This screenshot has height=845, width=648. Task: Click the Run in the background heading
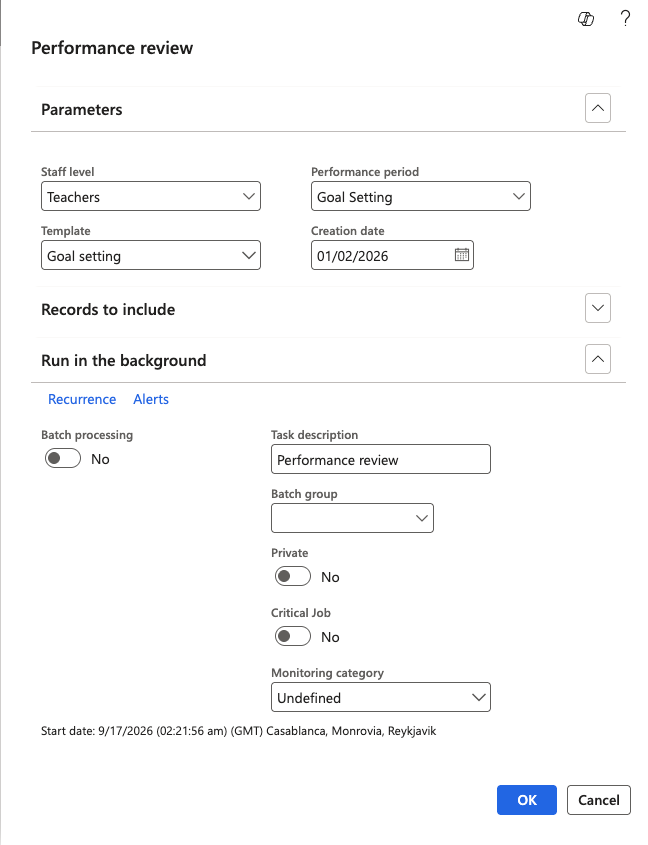123,360
